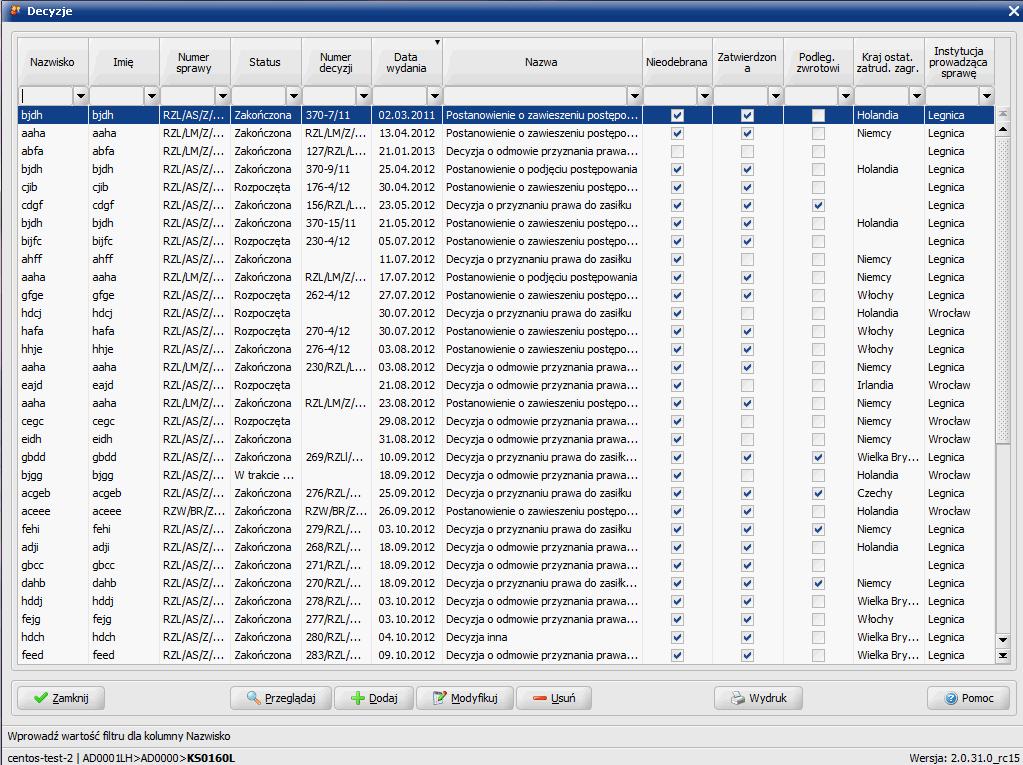Open the Nazwa filter dropdown
Viewport: 1023px width, 765px height.
click(634, 95)
